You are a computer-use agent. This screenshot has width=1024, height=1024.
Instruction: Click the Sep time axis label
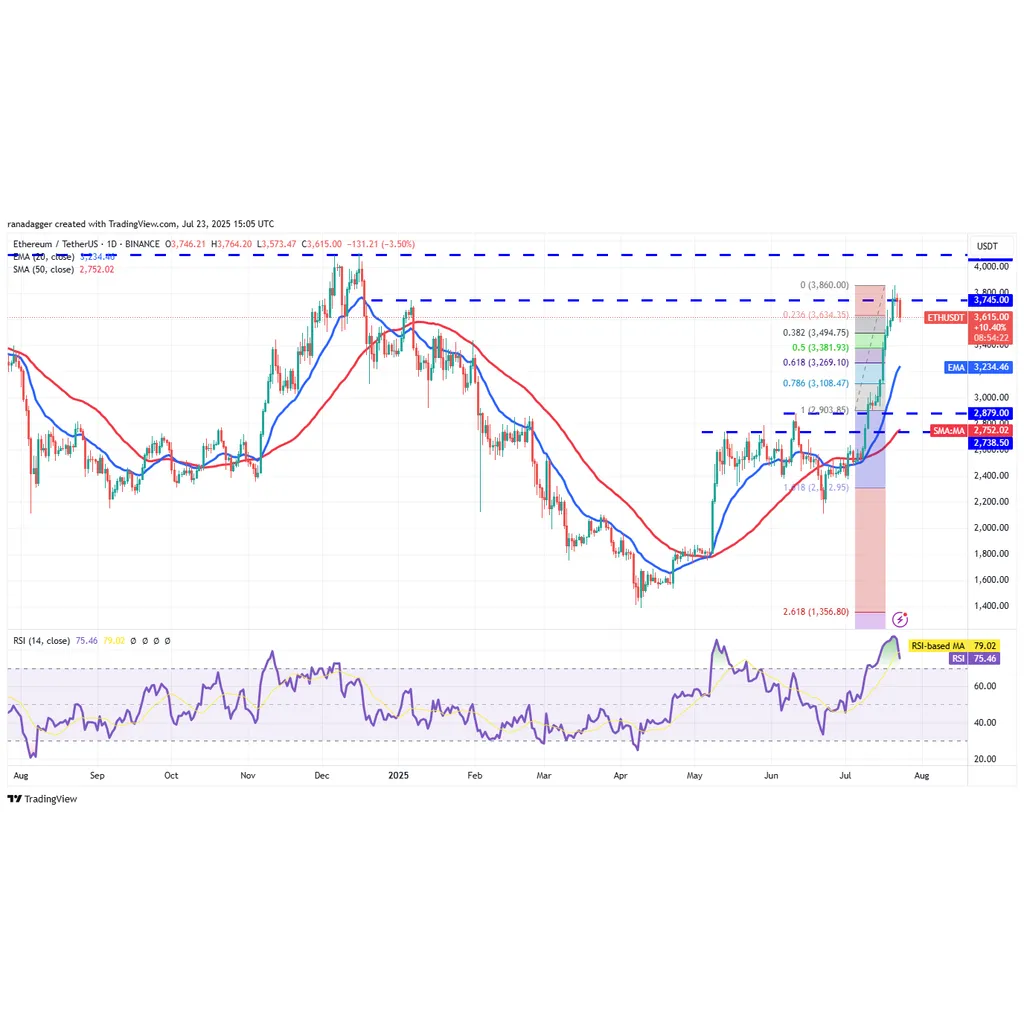point(97,776)
